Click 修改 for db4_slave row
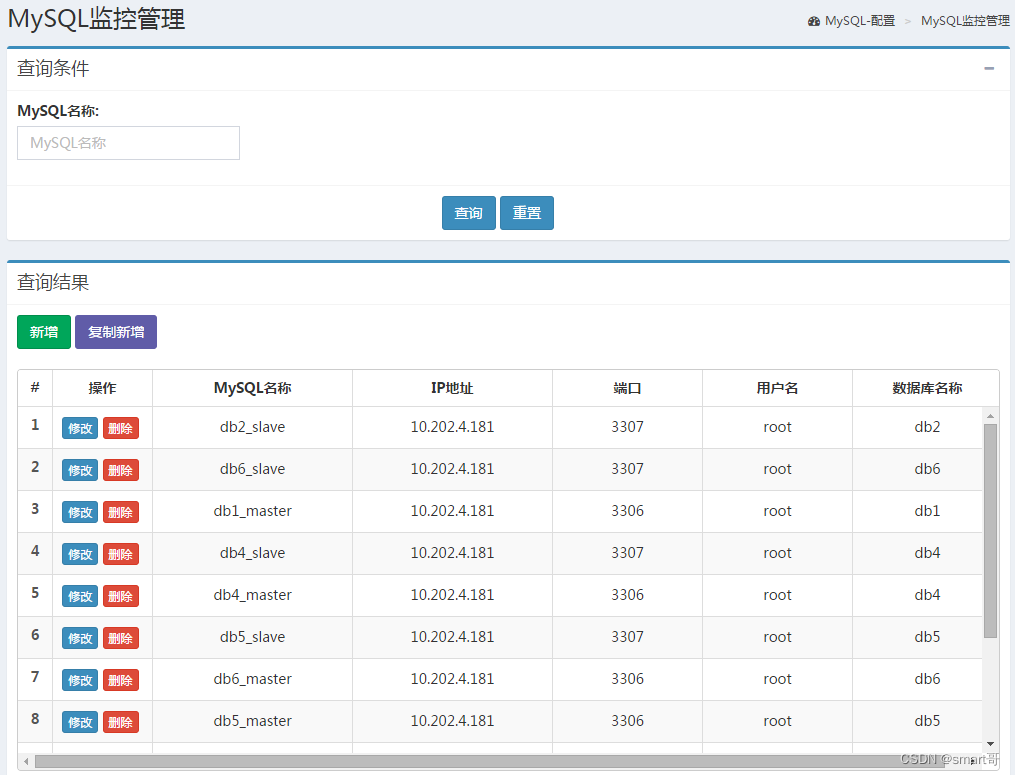1015x775 pixels. (x=80, y=554)
